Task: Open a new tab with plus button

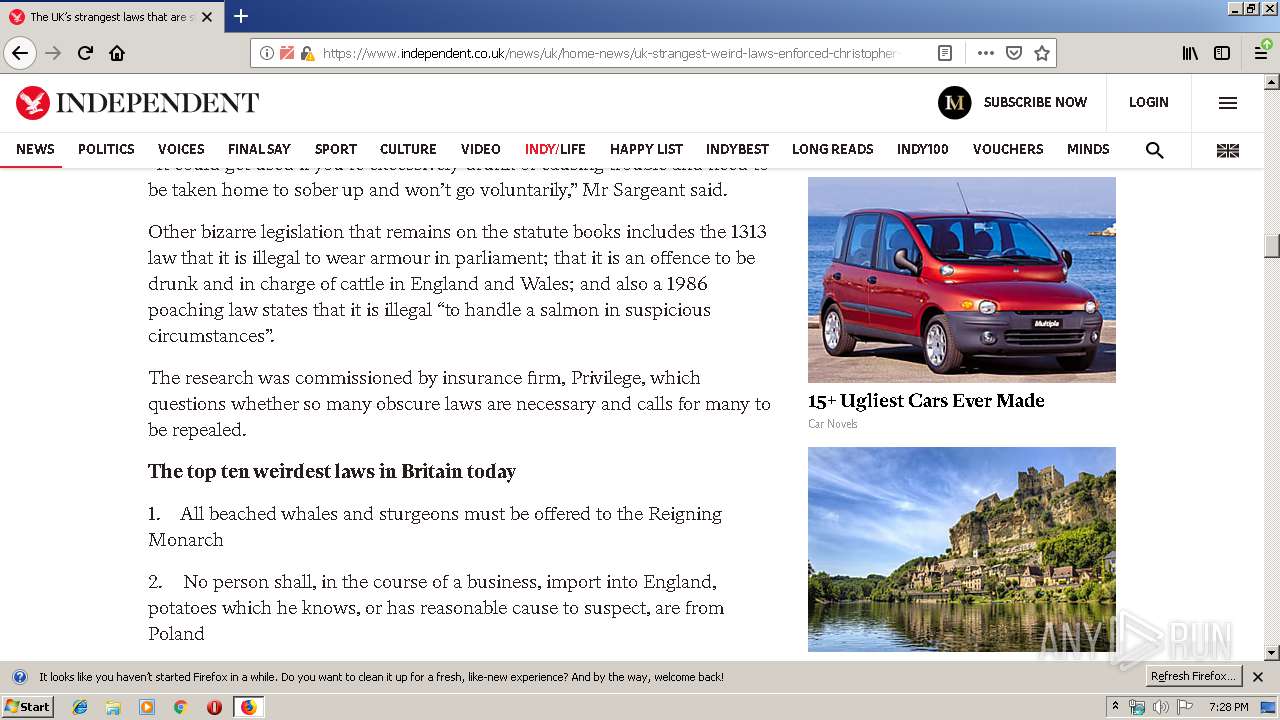Action: (x=241, y=16)
